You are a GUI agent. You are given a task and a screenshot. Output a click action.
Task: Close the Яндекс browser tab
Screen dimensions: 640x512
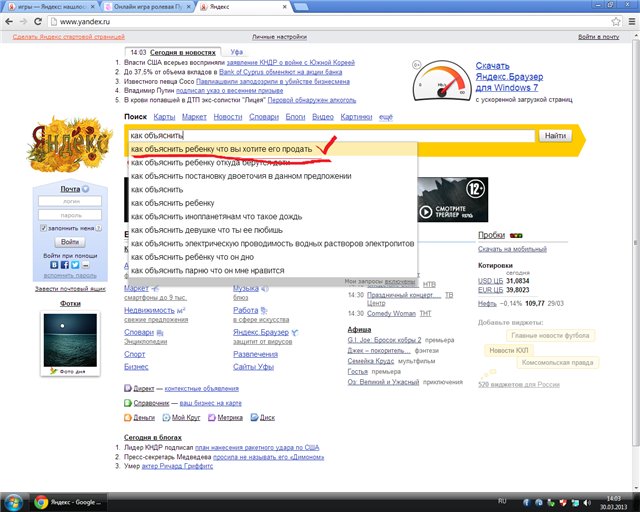click(285, 7)
